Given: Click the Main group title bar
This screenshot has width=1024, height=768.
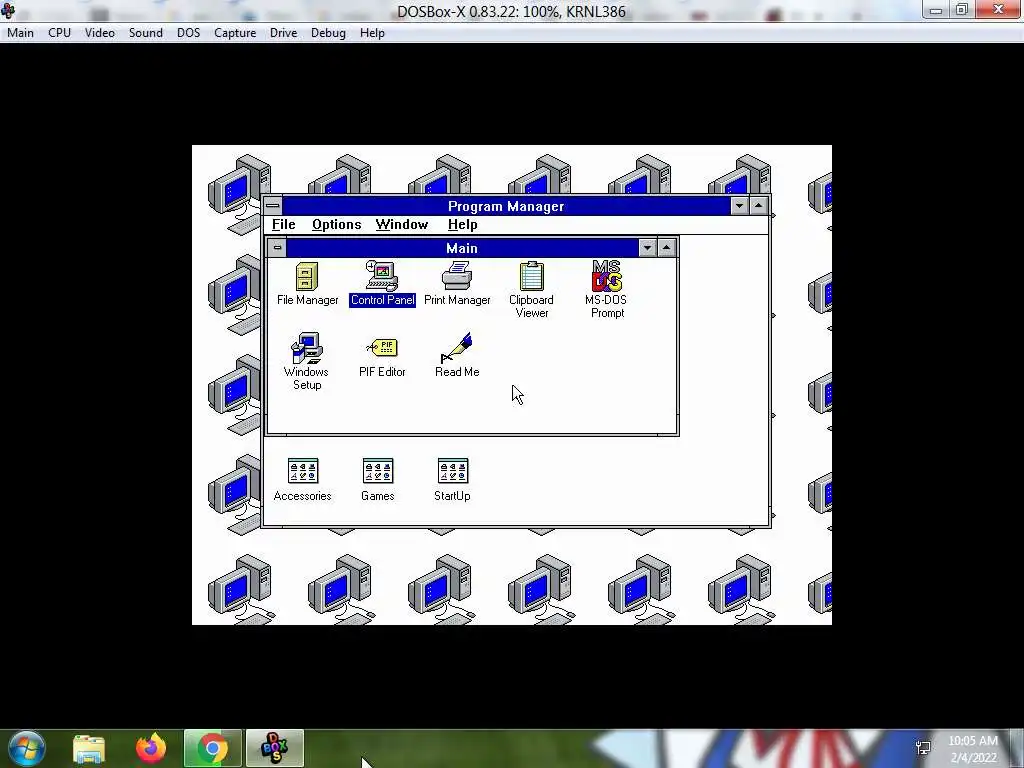Looking at the screenshot, I should pos(462,248).
